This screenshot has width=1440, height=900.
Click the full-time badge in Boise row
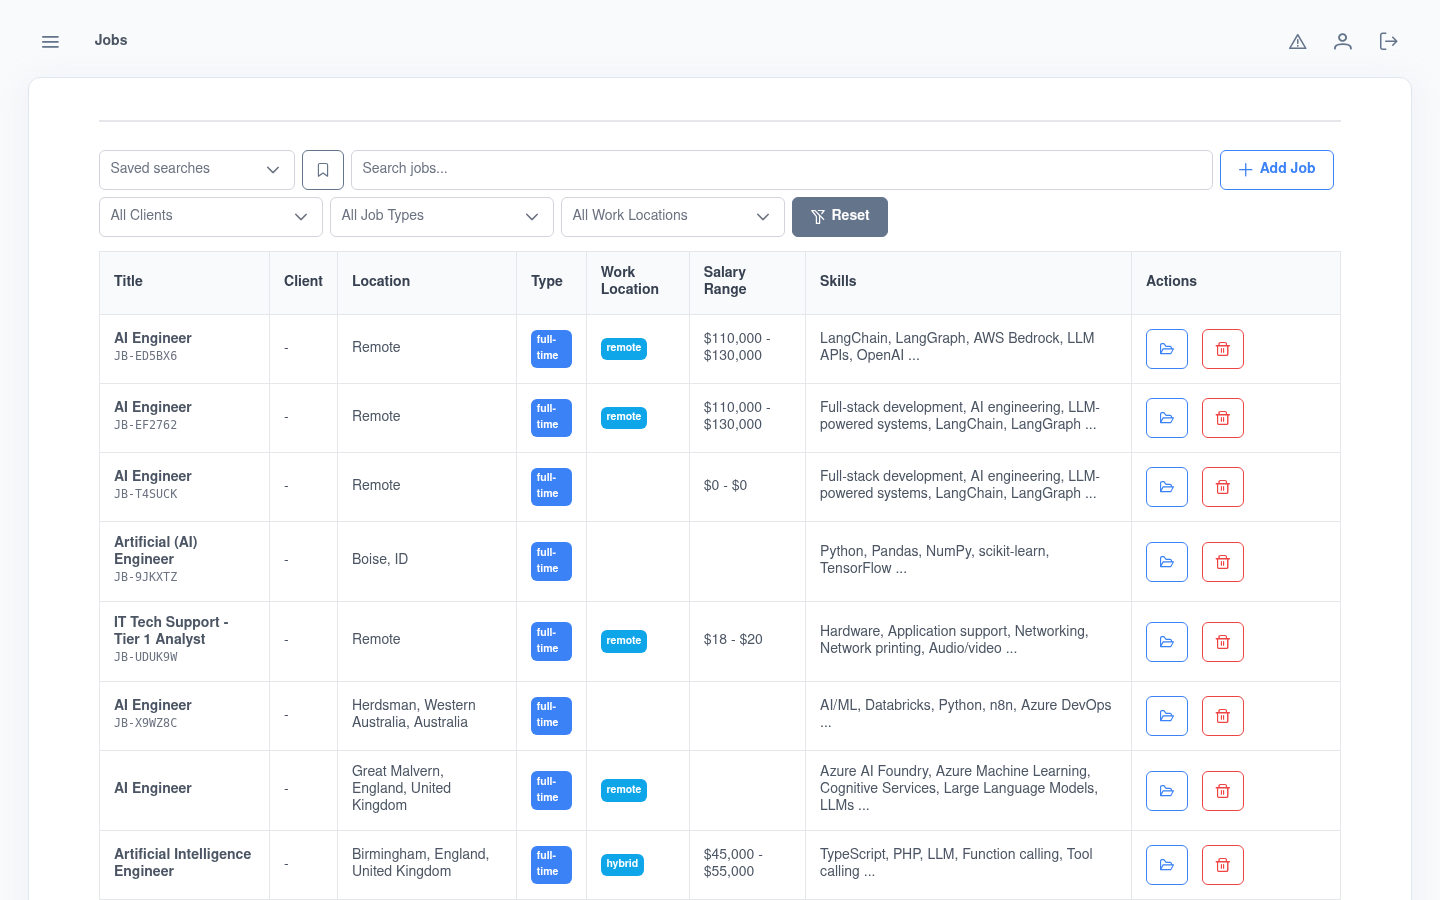tap(551, 561)
